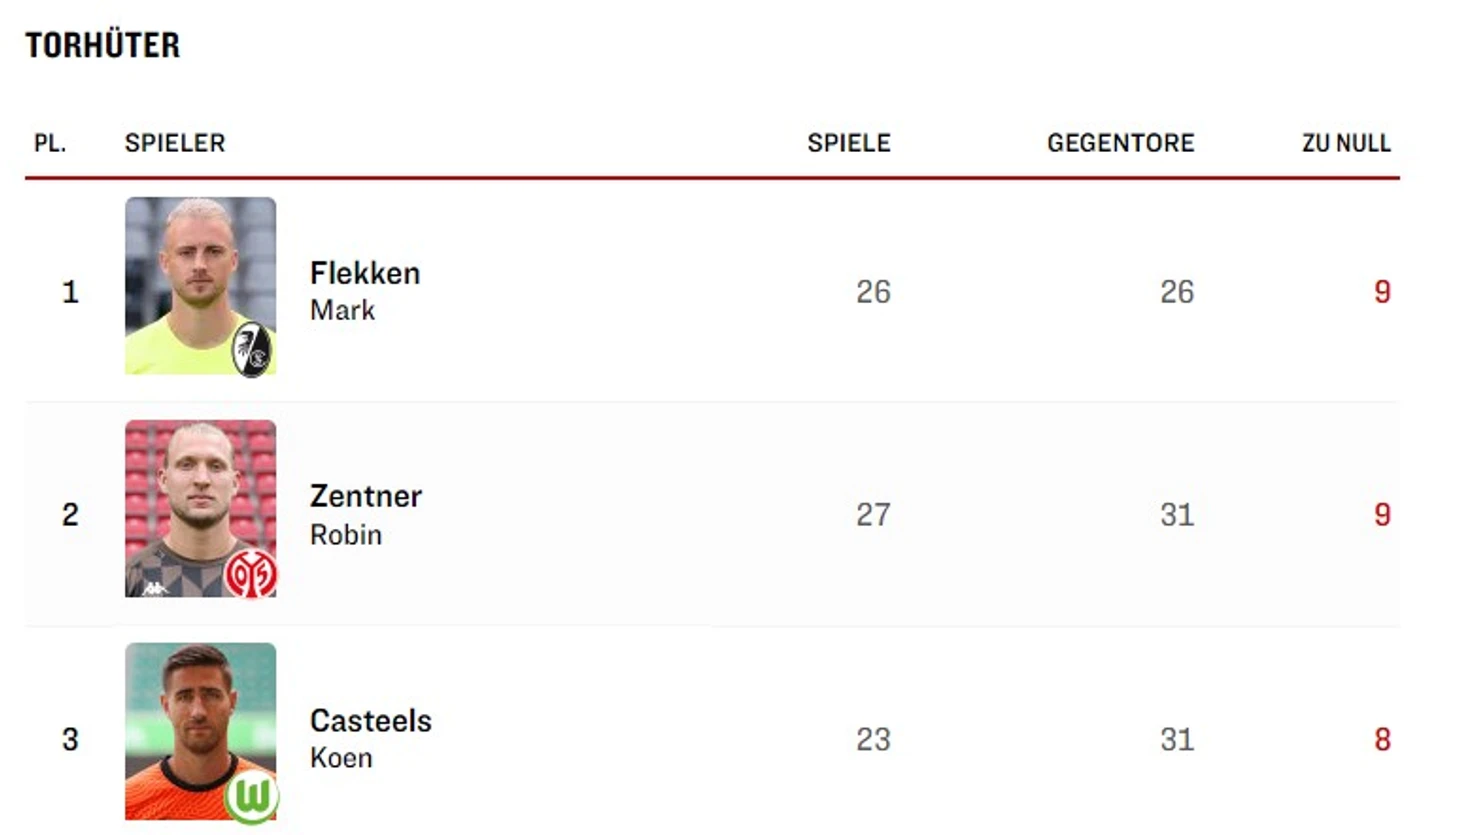Click the Flekken player name
This screenshot has height=835, width=1460.
coord(365,273)
